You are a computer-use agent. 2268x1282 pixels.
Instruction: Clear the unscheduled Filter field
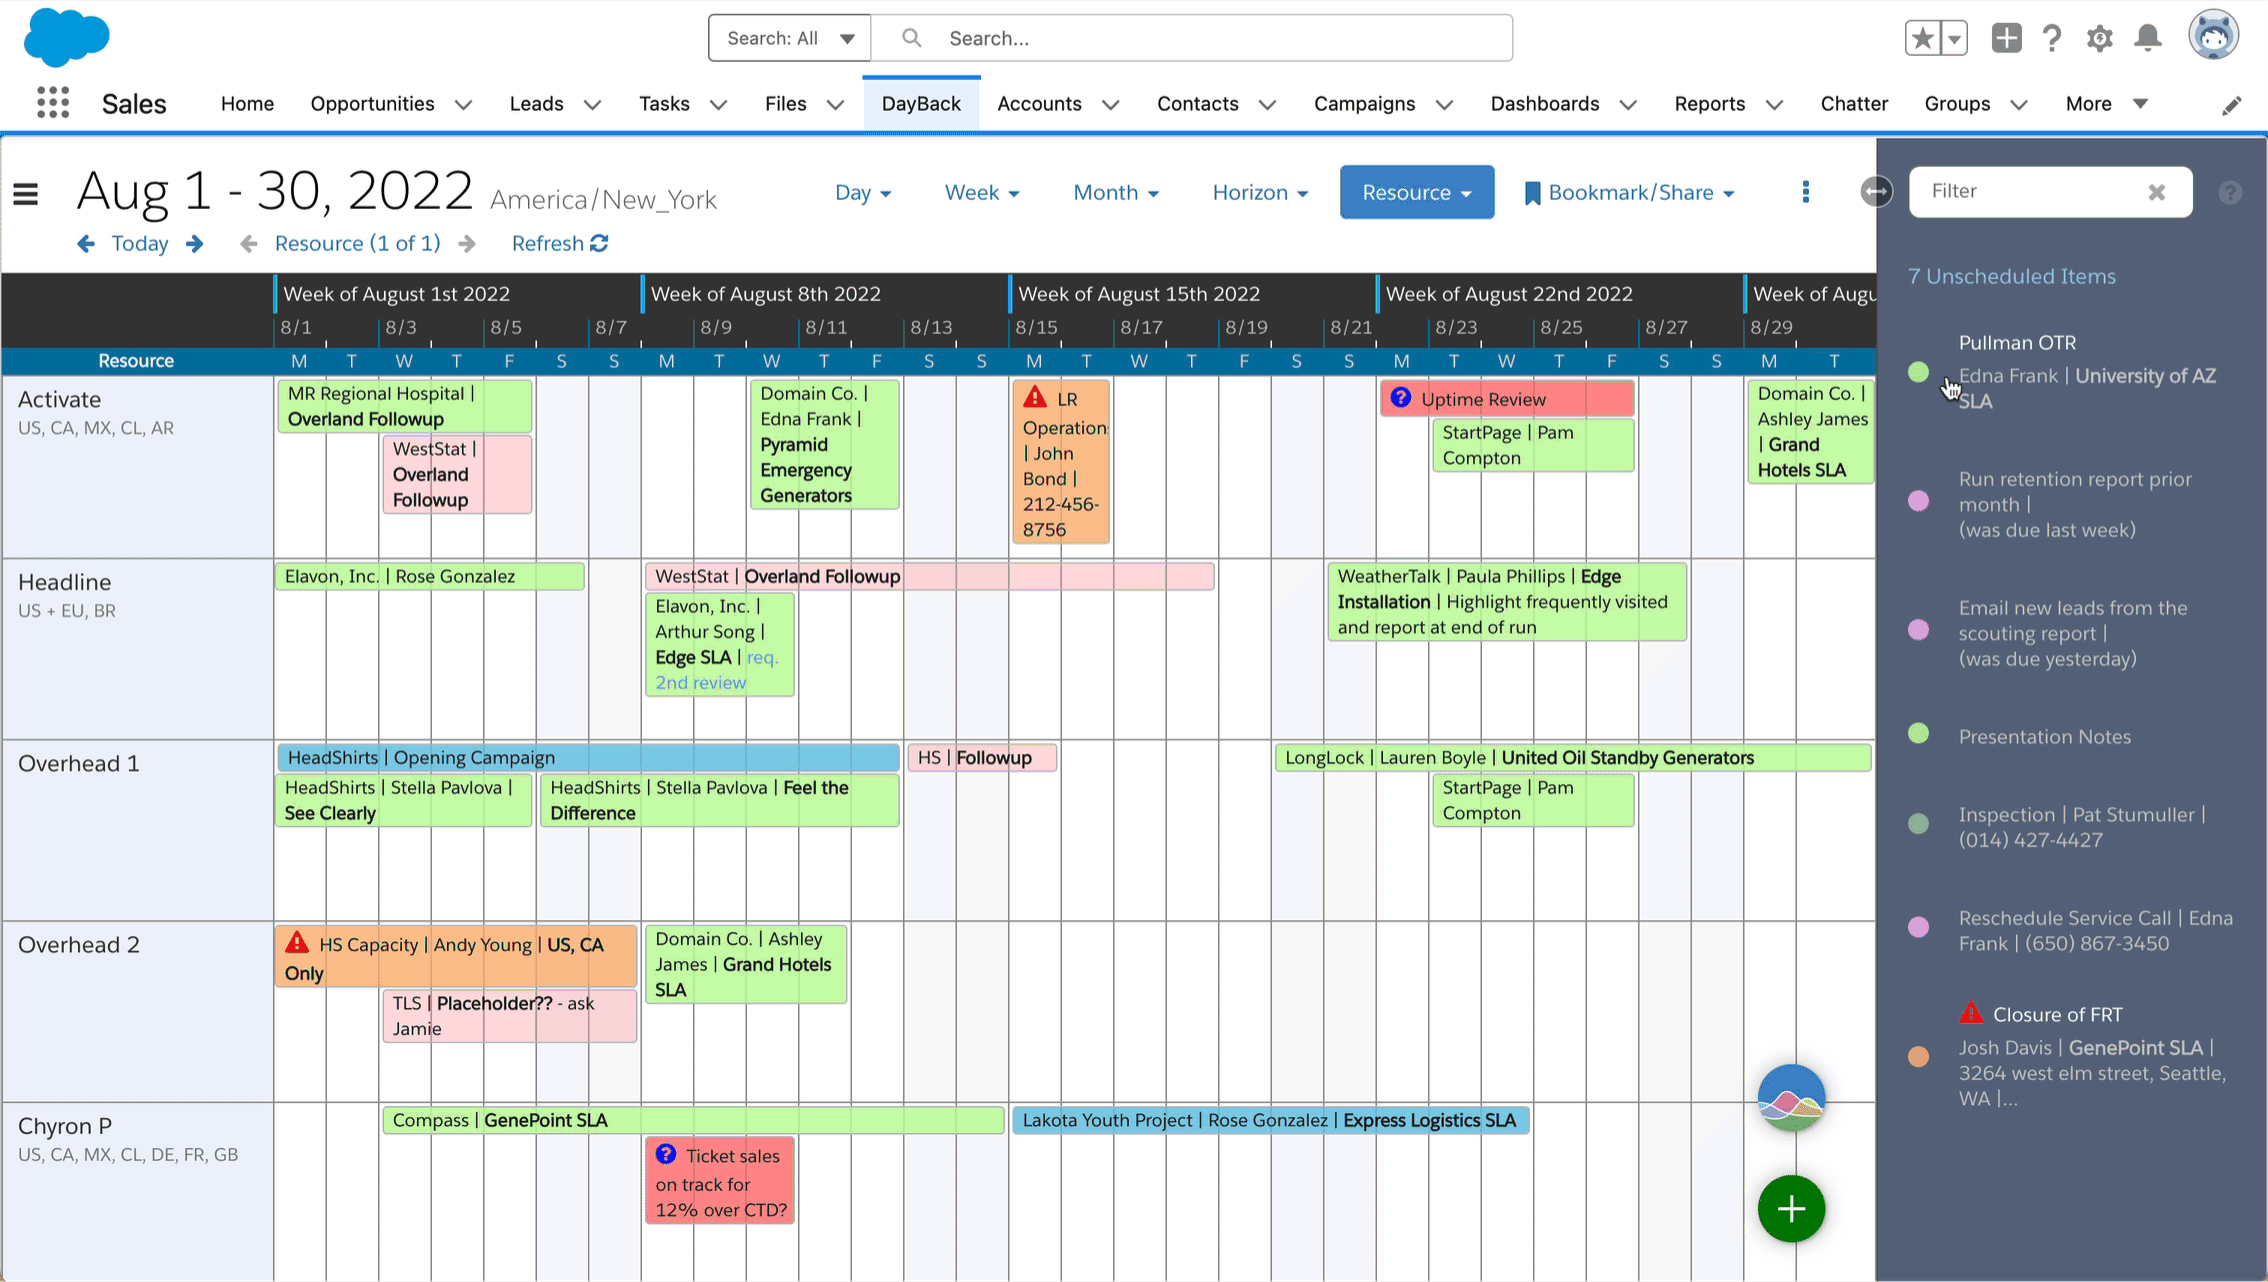coord(2157,192)
